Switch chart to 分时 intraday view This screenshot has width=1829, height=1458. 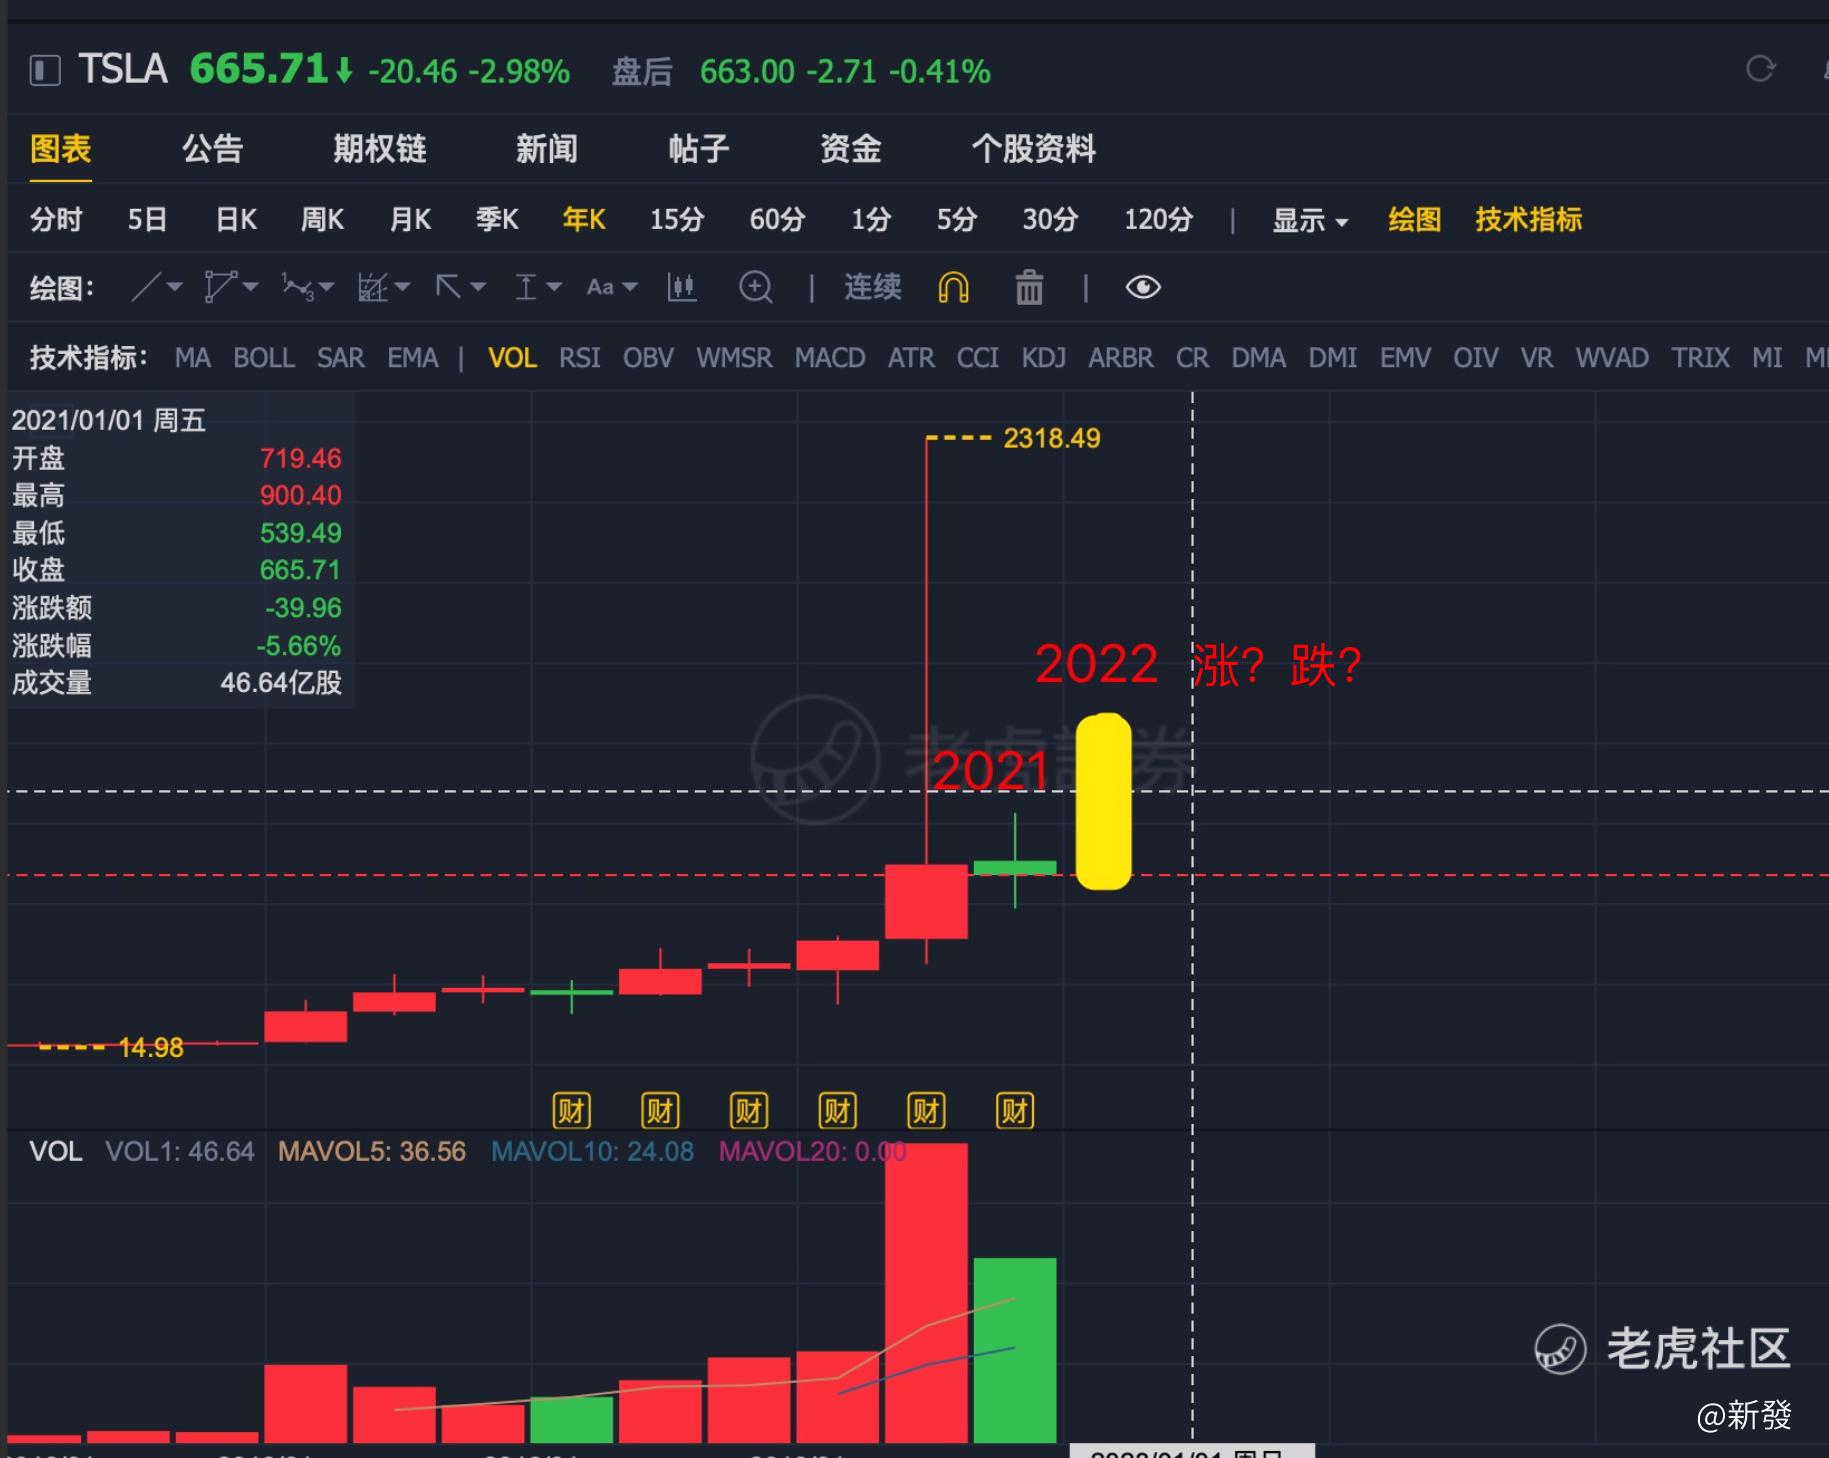[x=56, y=220]
